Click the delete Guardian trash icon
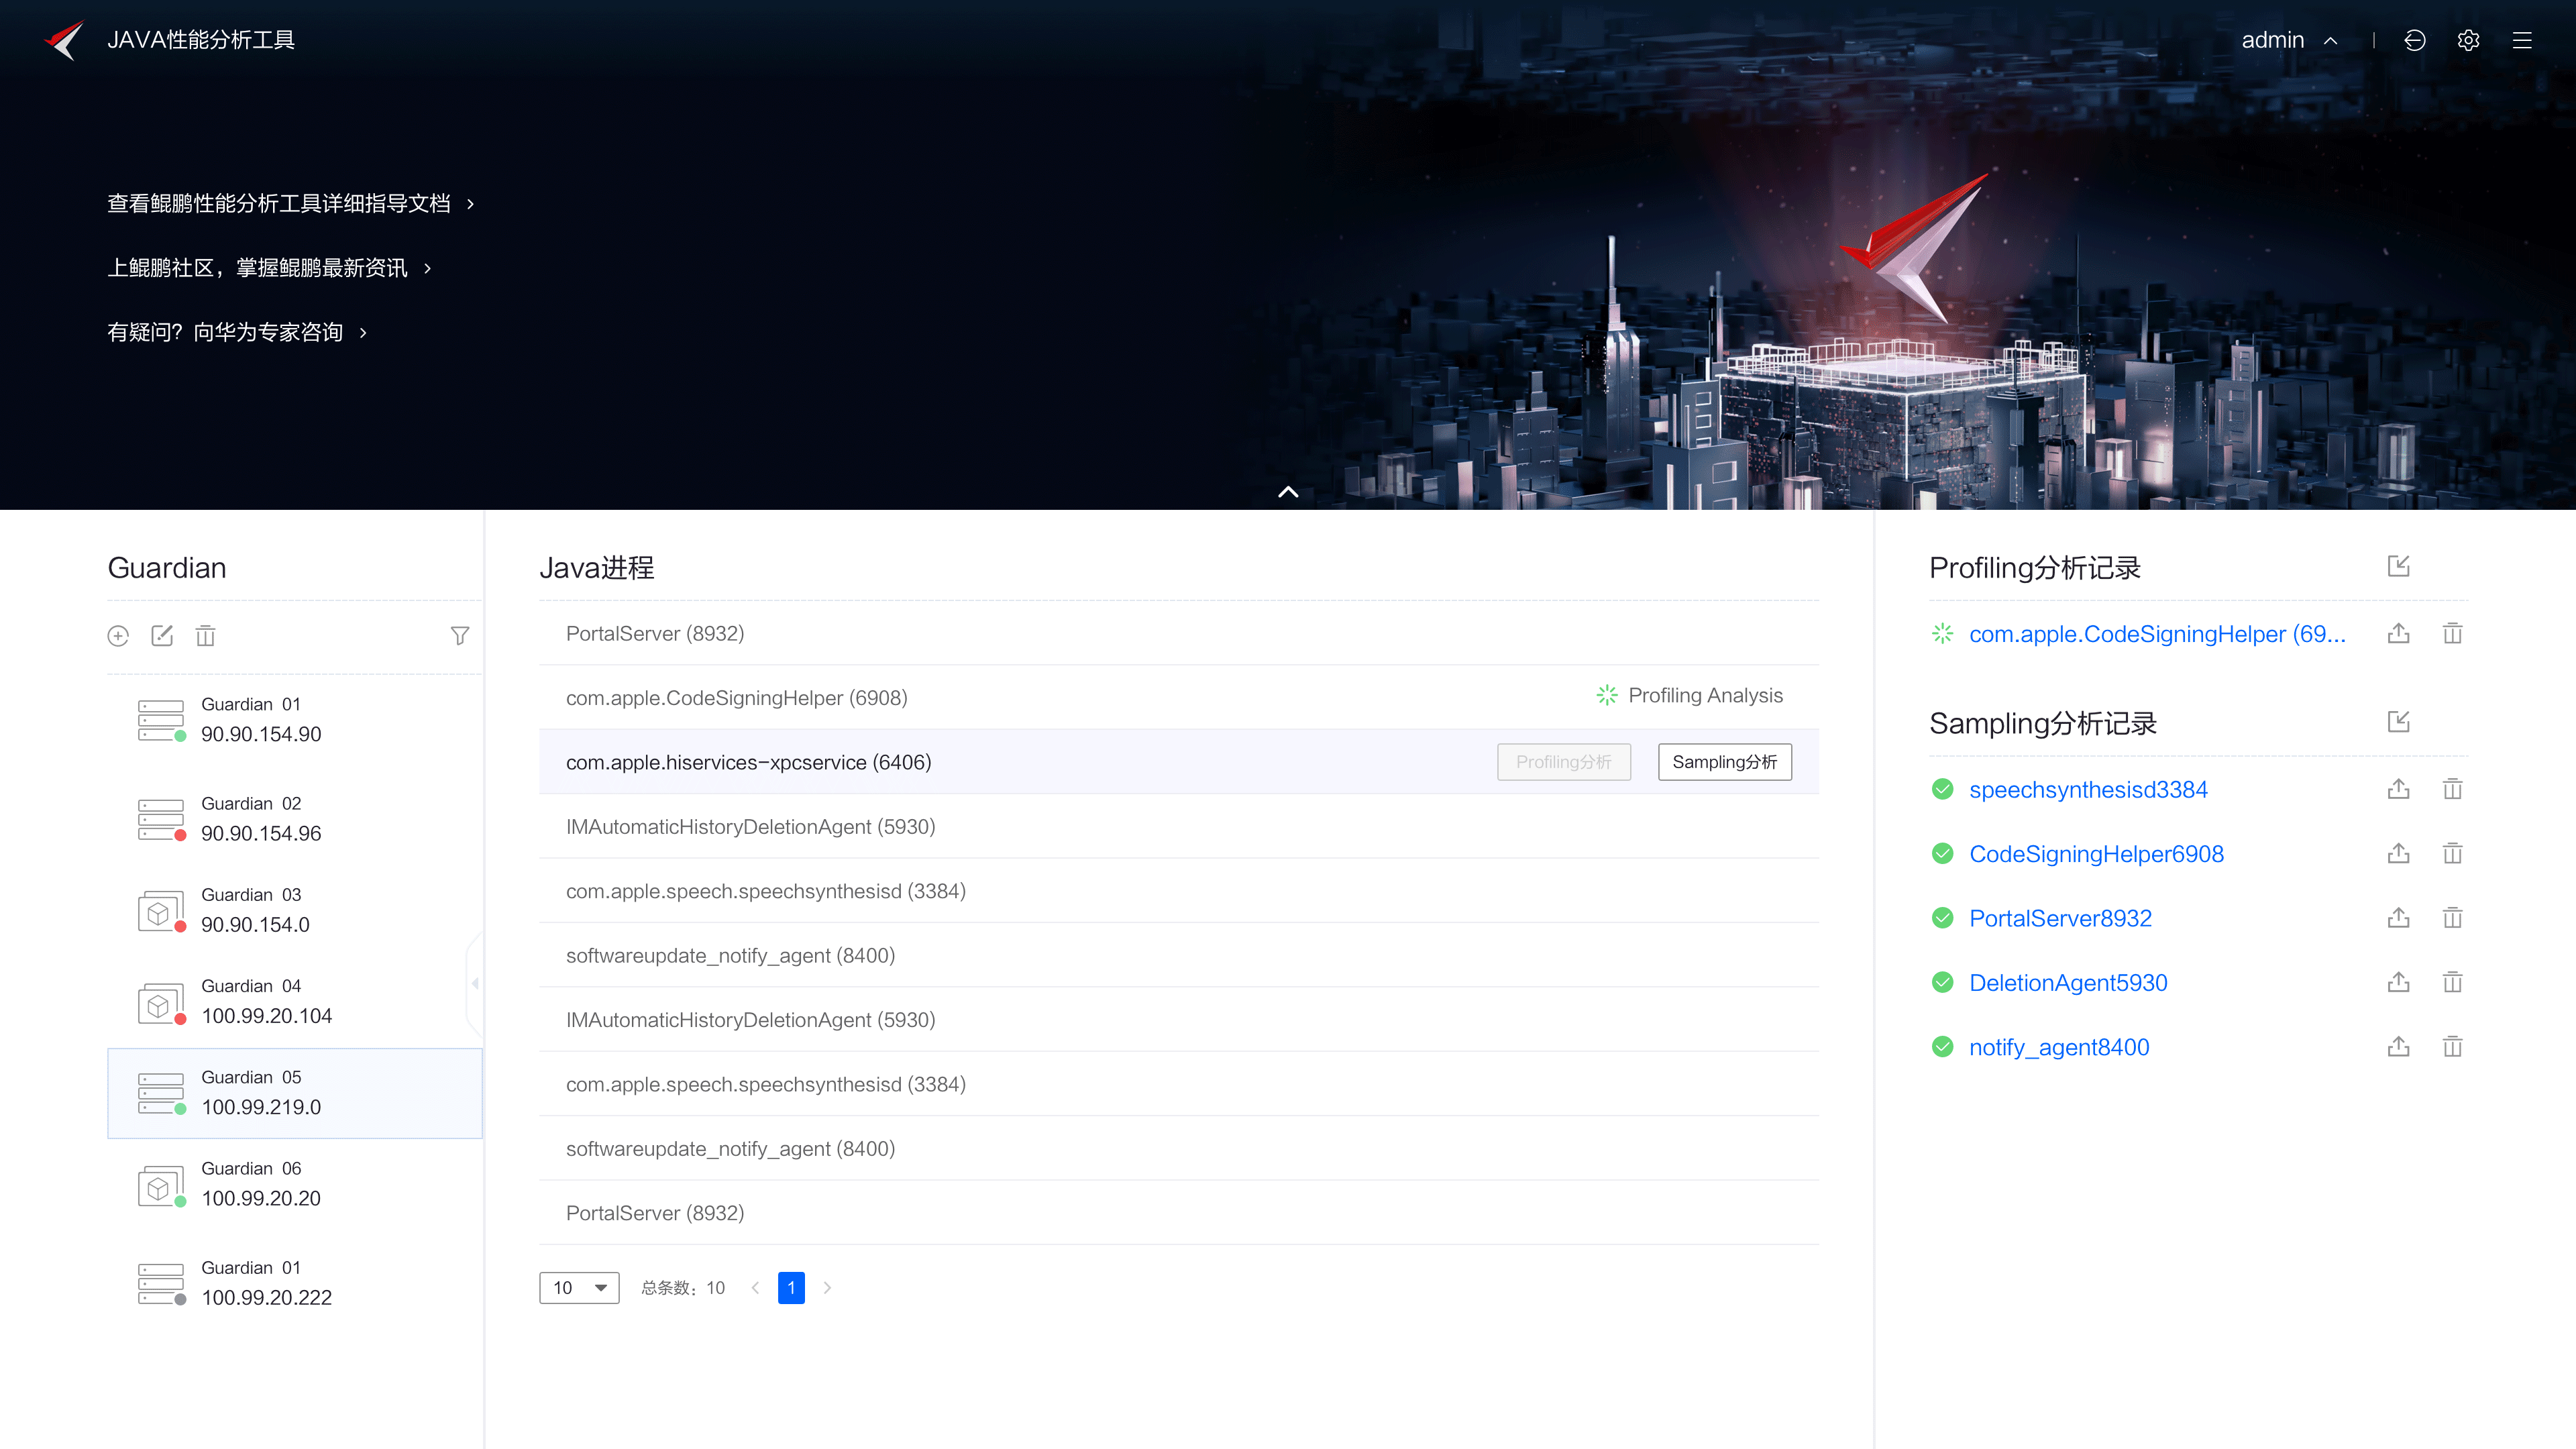This screenshot has width=2576, height=1449. pyautogui.click(x=205, y=636)
